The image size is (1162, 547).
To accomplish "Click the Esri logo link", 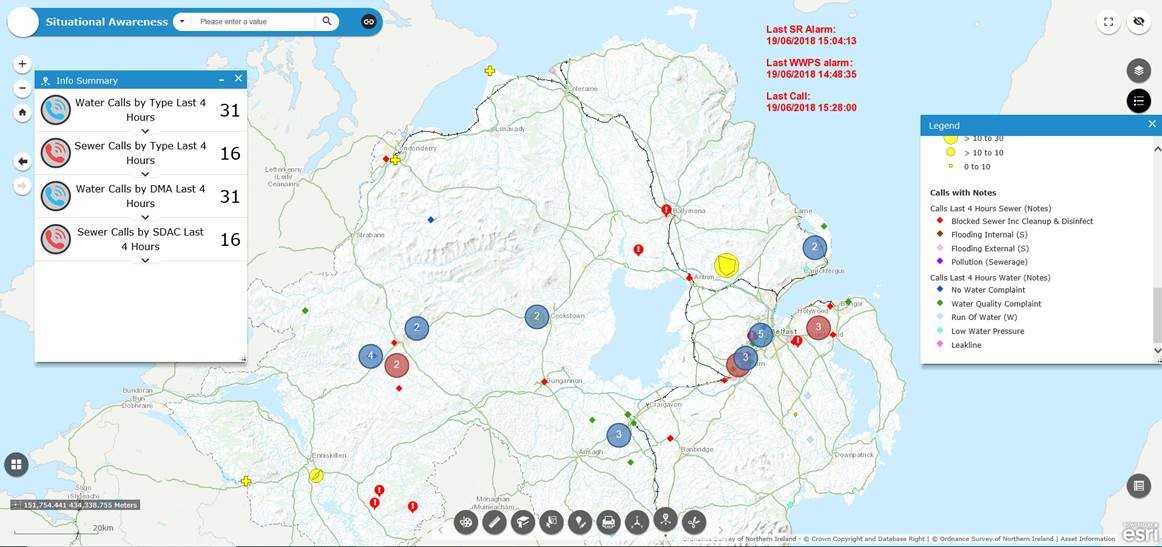I will click(x=1139, y=531).
